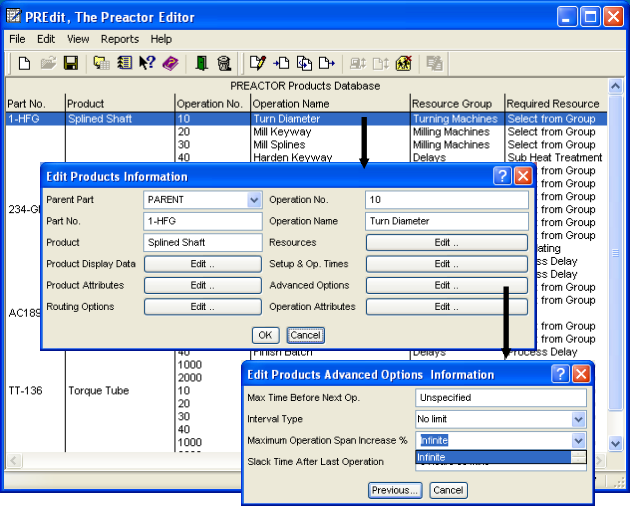Open the Help menu

click(x=161, y=39)
